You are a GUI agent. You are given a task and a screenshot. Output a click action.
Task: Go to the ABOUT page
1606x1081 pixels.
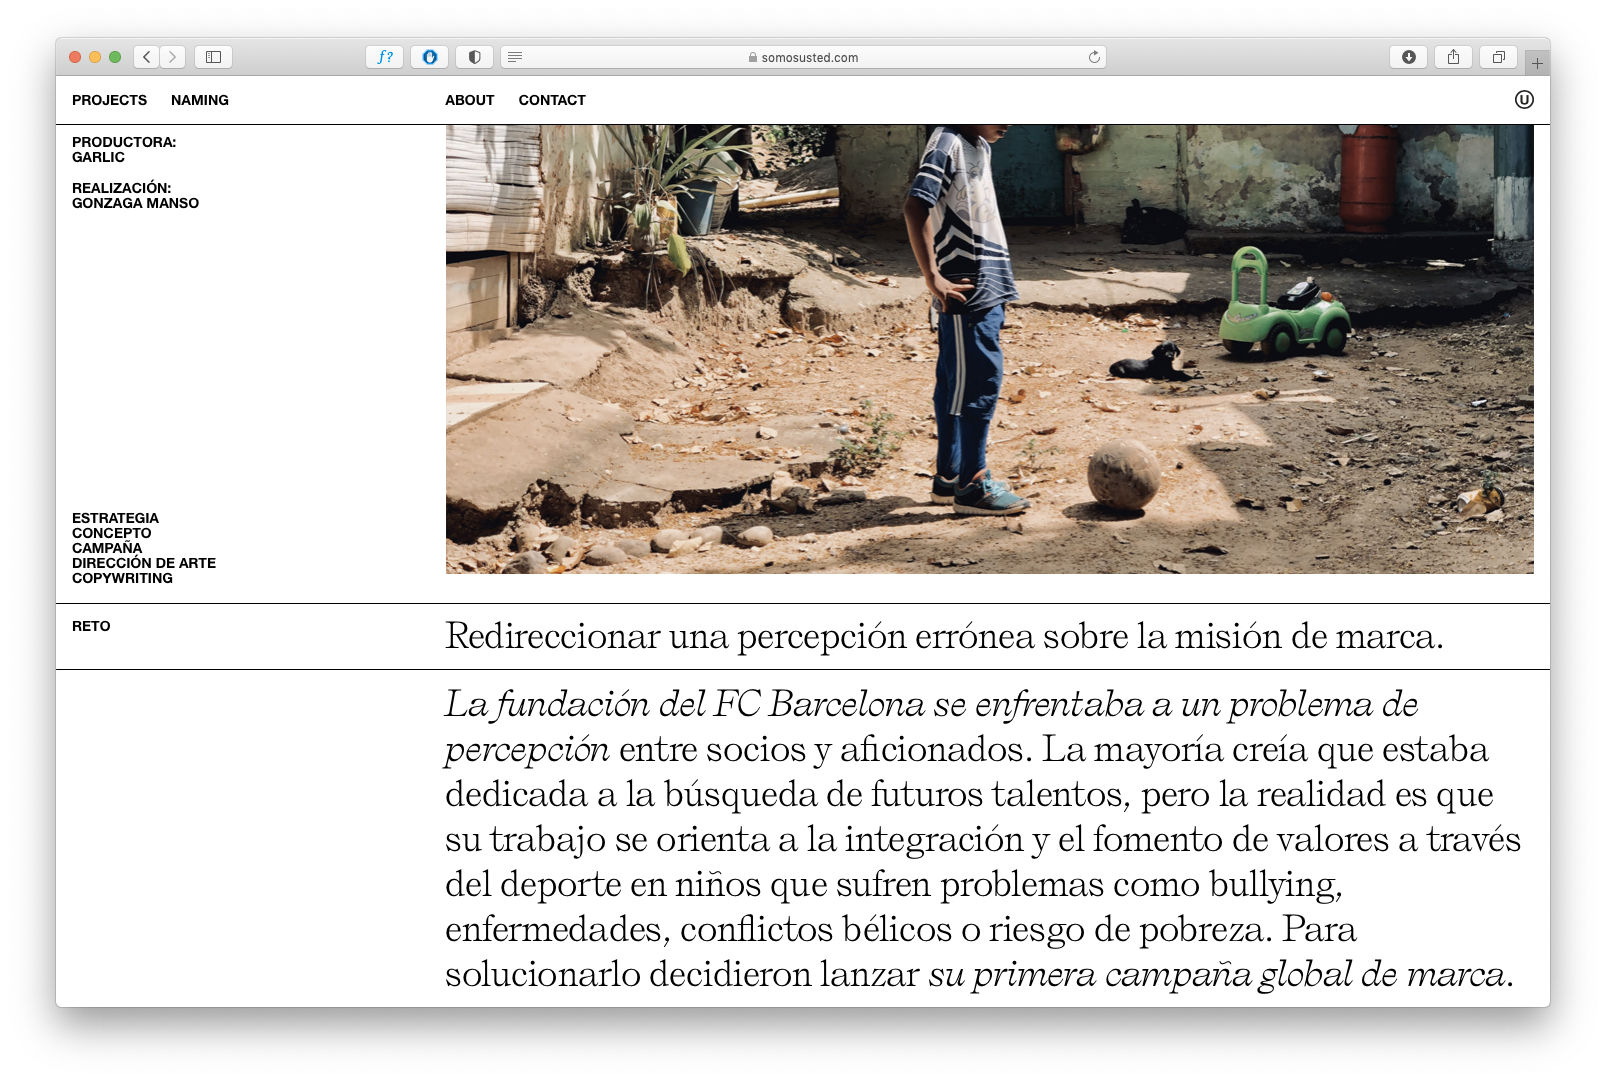point(469,100)
